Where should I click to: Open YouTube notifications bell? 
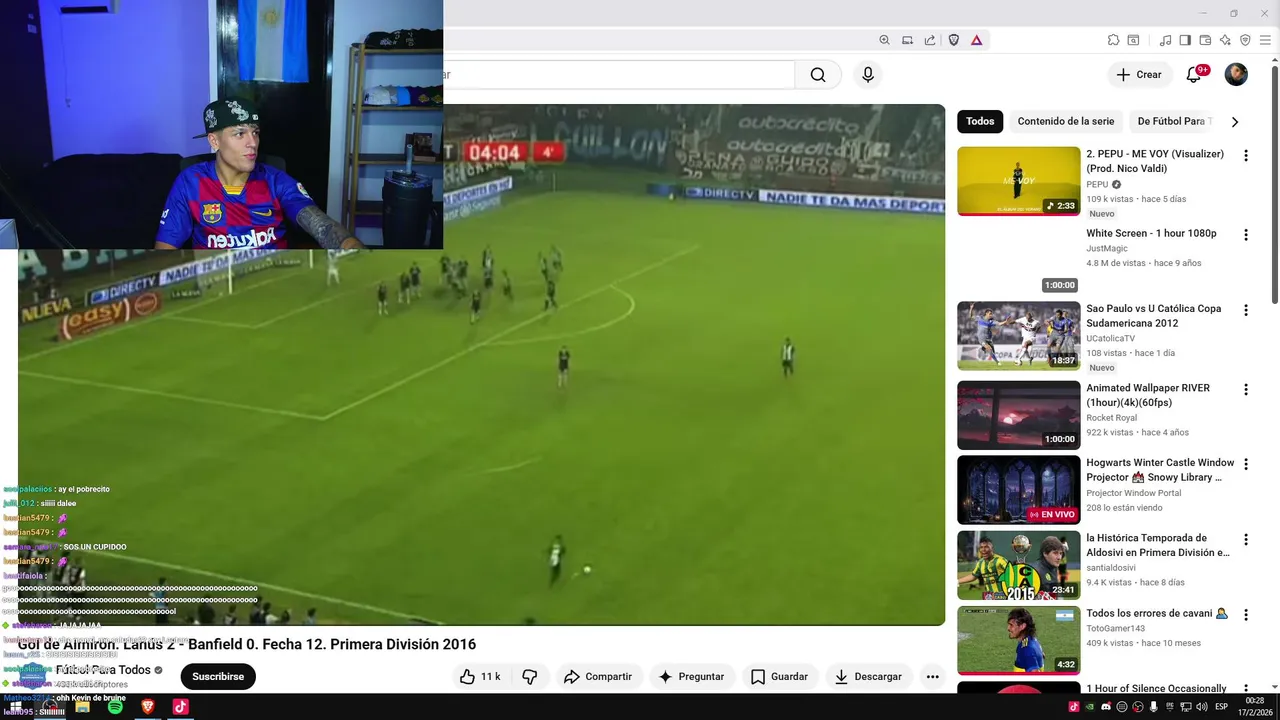1194,75
